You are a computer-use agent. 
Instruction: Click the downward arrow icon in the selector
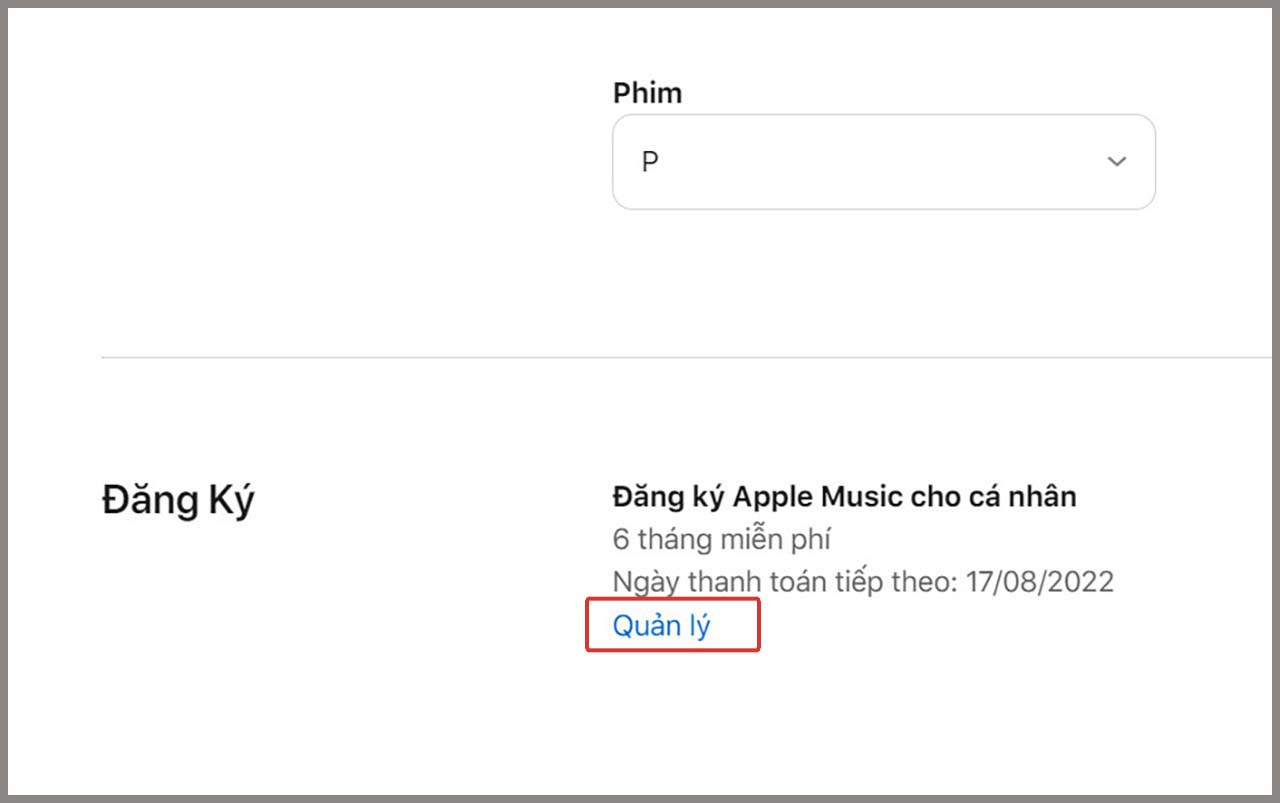(1117, 161)
